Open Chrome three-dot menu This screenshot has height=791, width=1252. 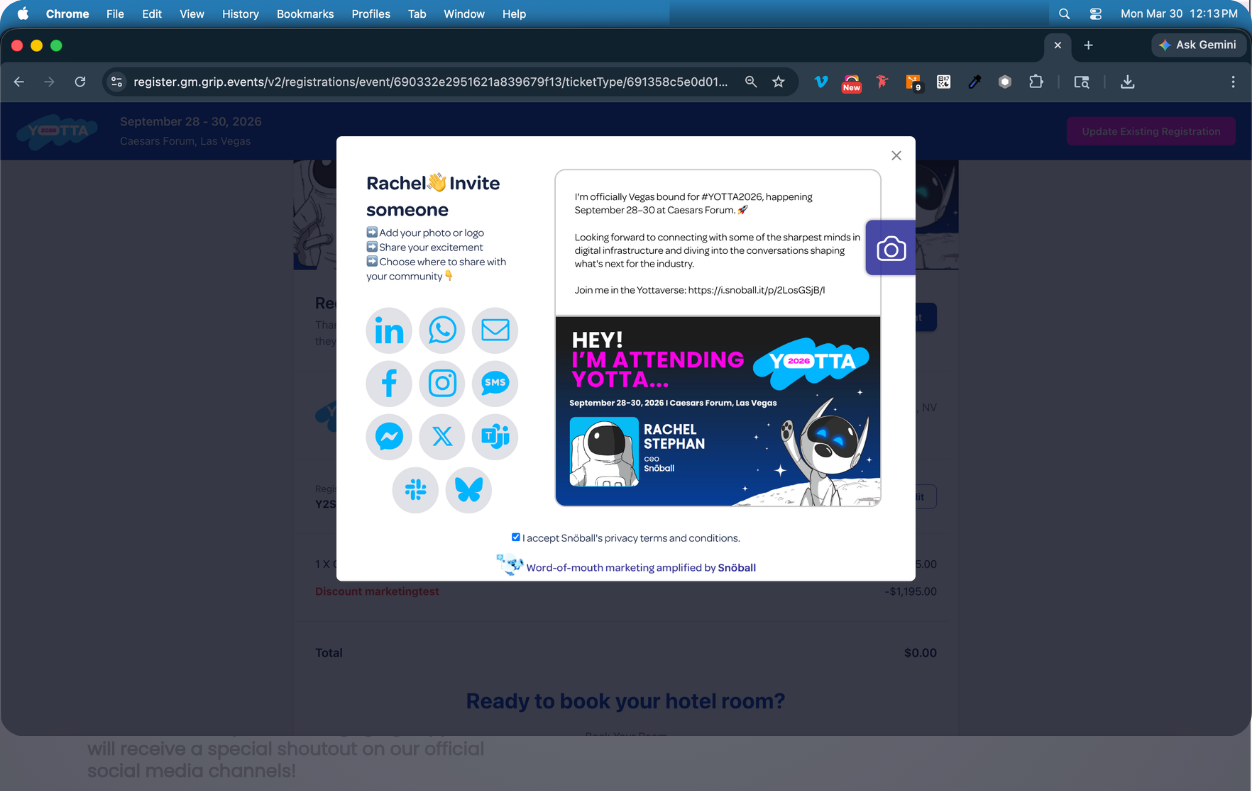pos(1233,82)
